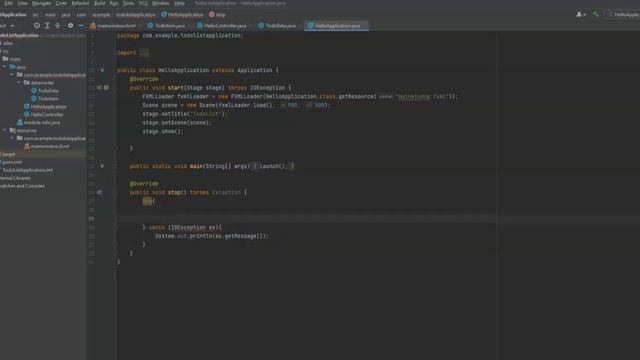
Task: Click the Expand All icon in Project panel
Action: [x=47, y=25]
